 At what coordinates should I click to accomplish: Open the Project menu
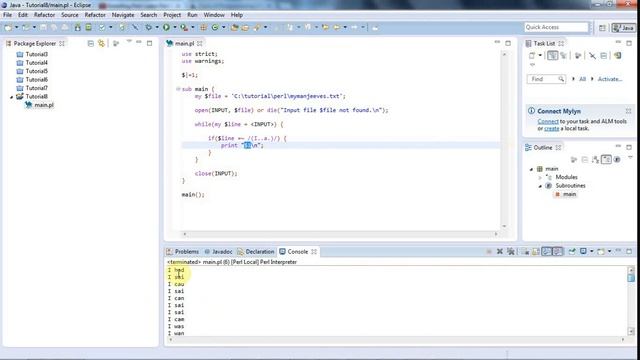tap(172, 15)
